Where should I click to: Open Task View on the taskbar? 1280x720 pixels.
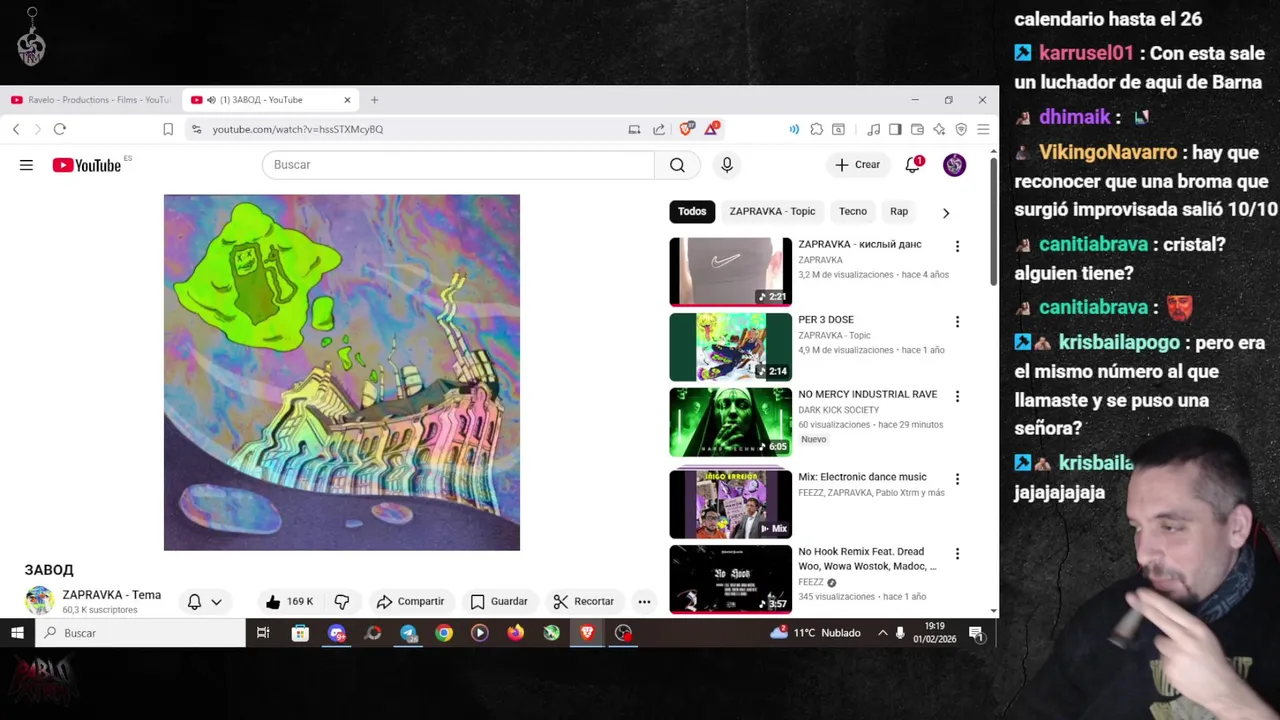coord(263,633)
